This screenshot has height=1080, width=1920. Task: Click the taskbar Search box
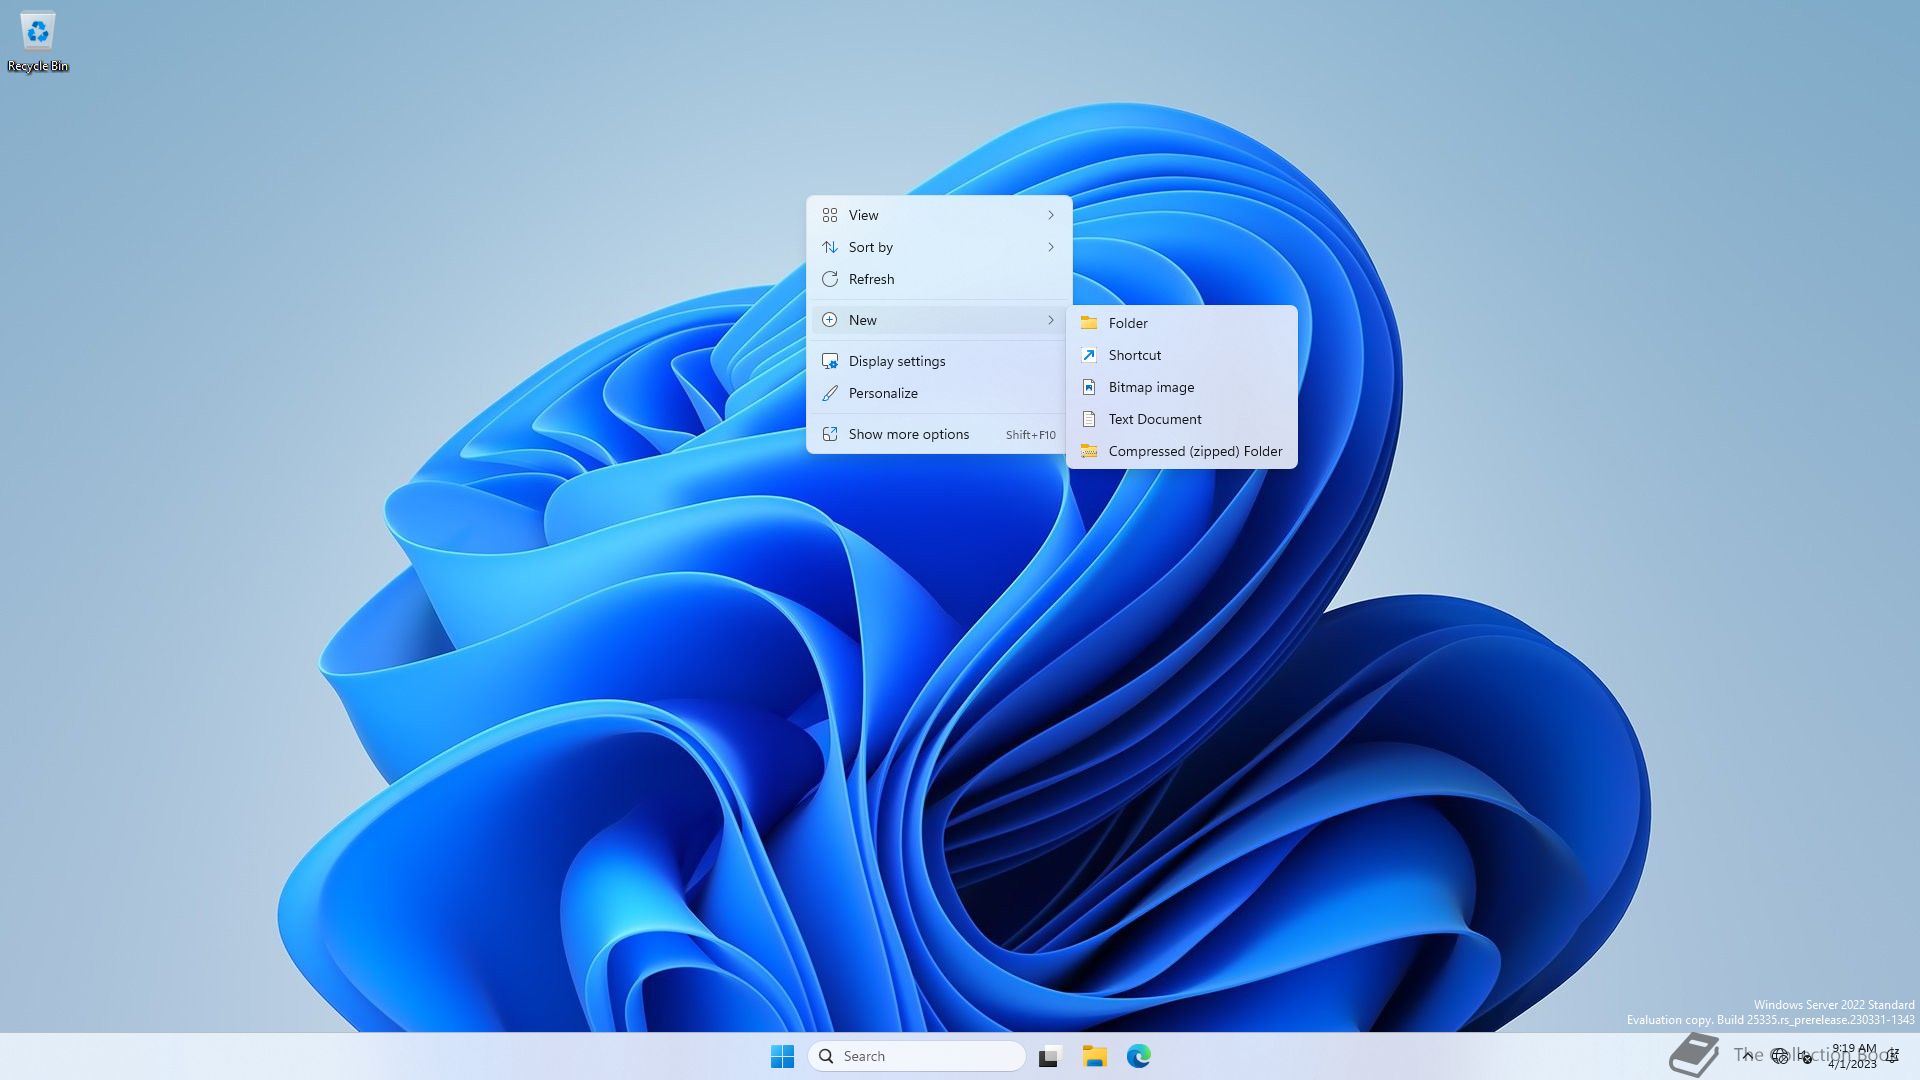click(x=916, y=1056)
